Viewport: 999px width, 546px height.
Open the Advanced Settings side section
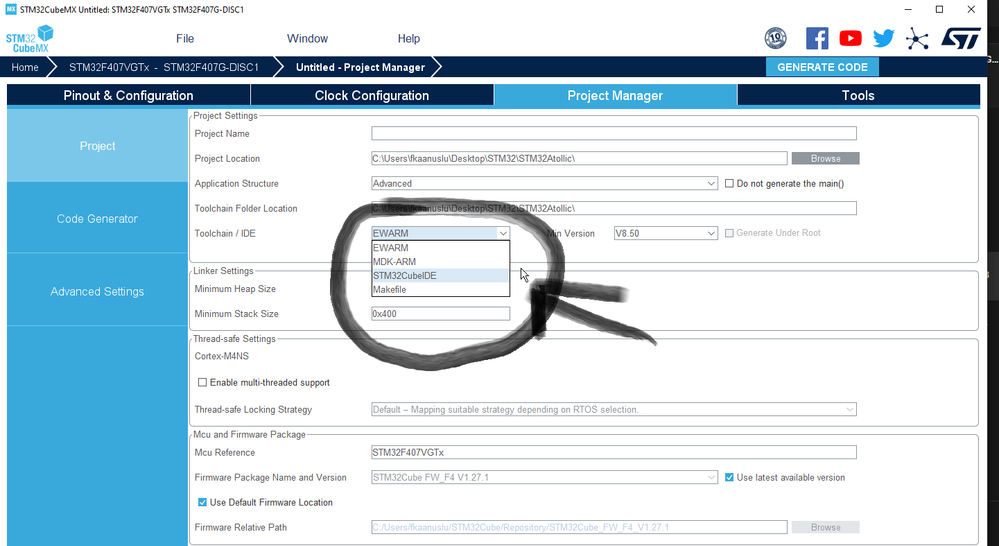click(x=97, y=291)
